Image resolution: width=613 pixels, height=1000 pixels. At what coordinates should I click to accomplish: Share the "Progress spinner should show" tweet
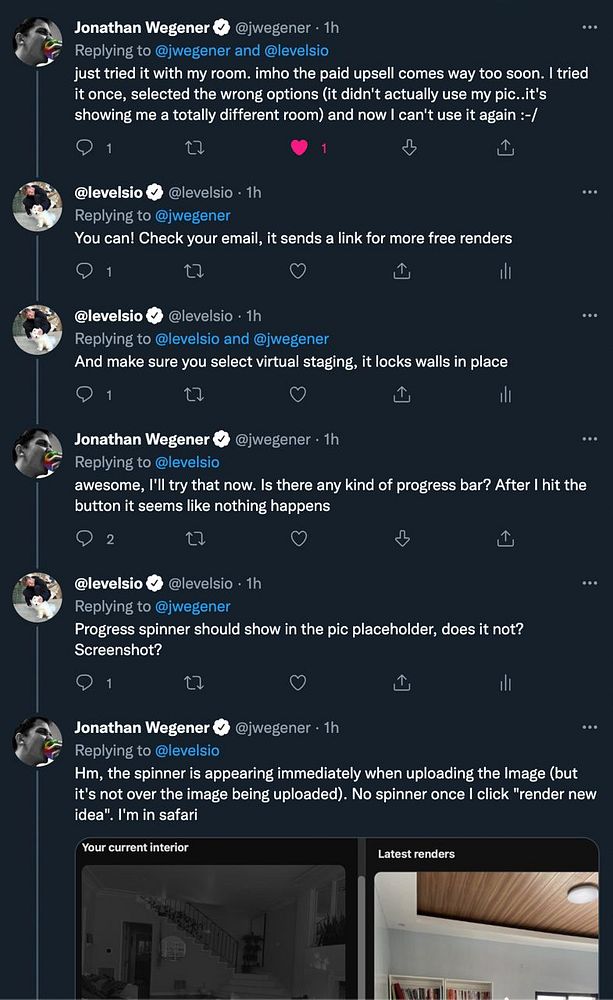(402, 683)
